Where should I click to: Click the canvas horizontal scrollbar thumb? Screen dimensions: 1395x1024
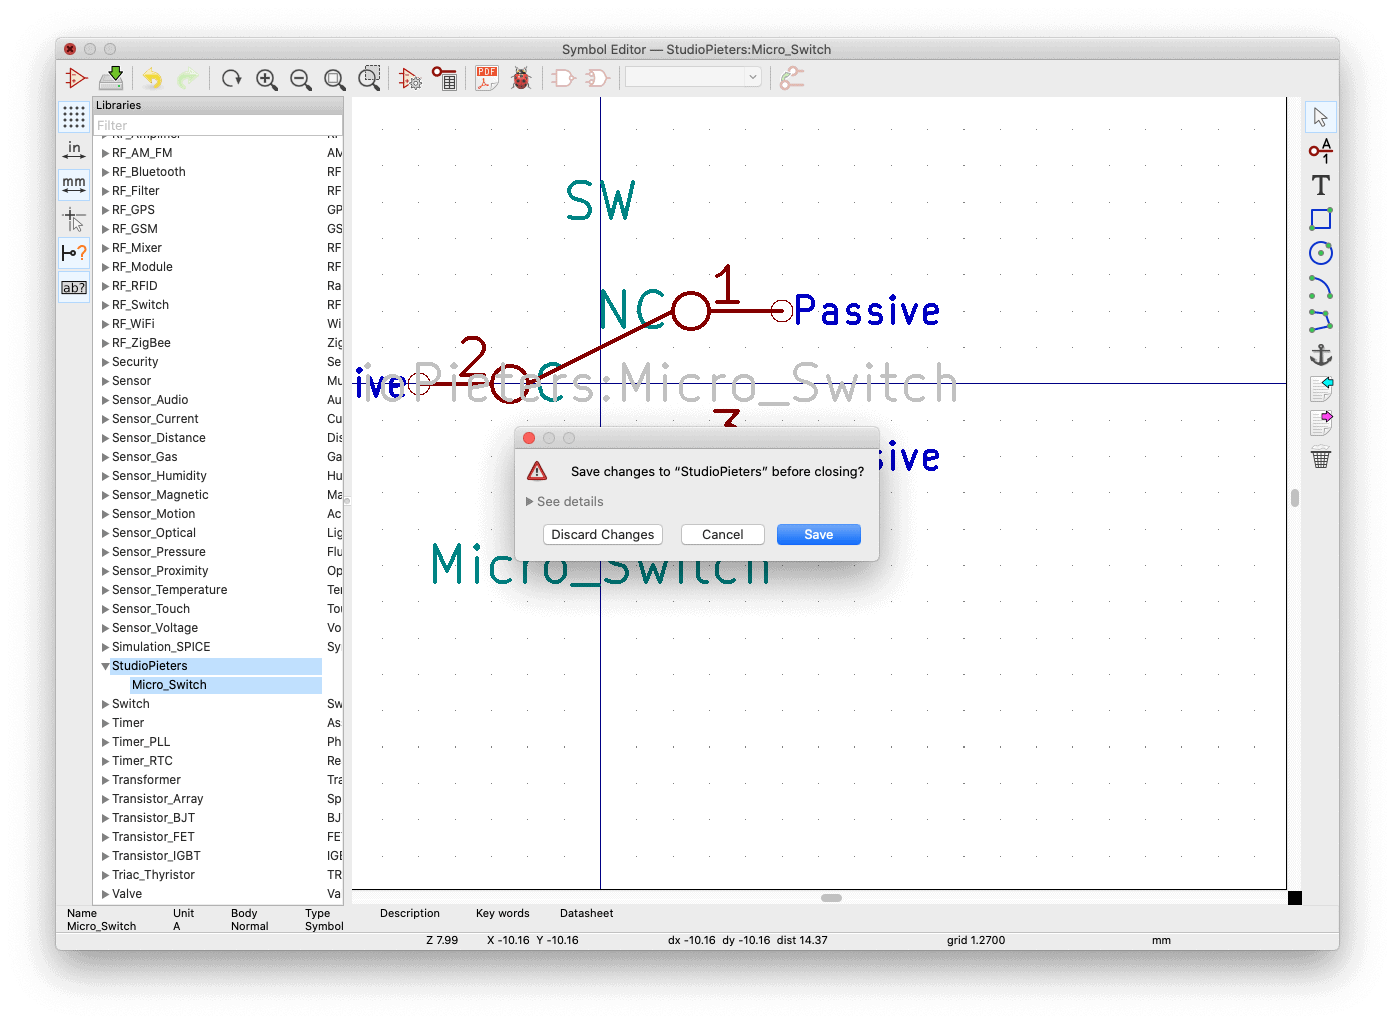click(x=831, y=898)
